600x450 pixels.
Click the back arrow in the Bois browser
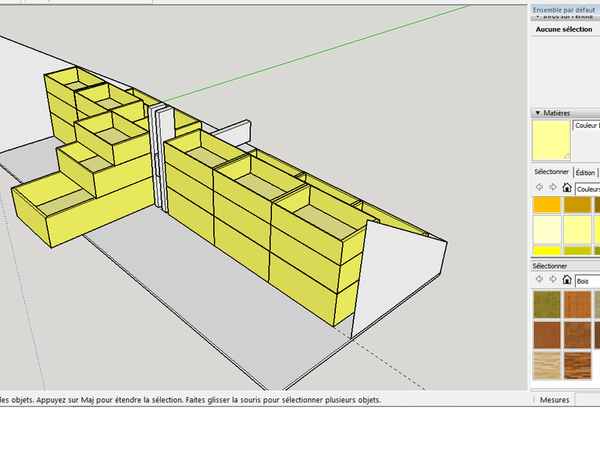click(540, 282)
